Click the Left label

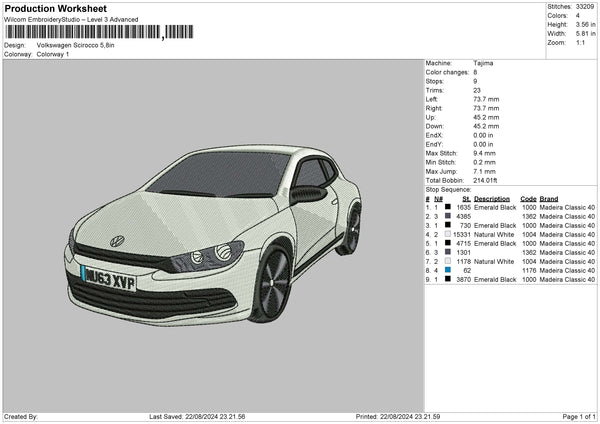[x=431, y=99]
